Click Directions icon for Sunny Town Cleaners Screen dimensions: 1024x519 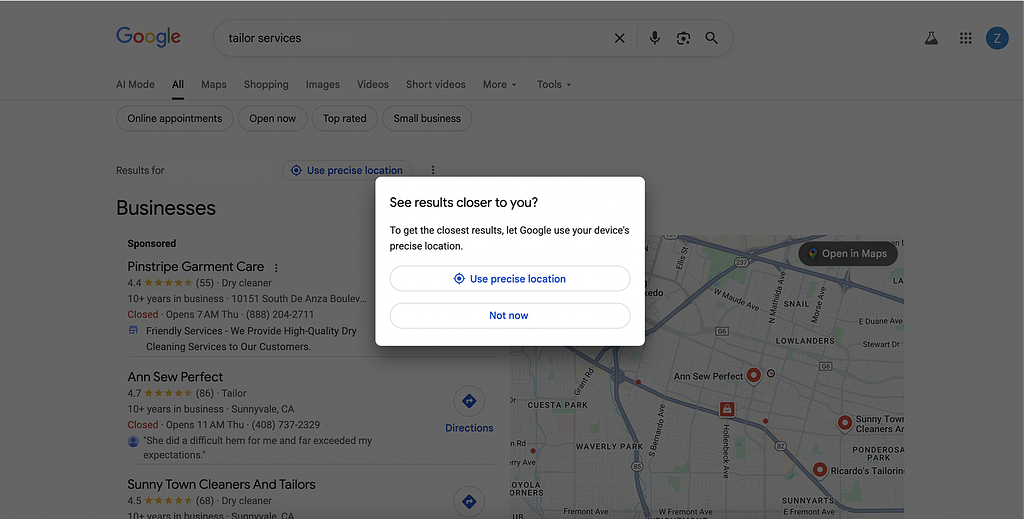coord(469,501)
